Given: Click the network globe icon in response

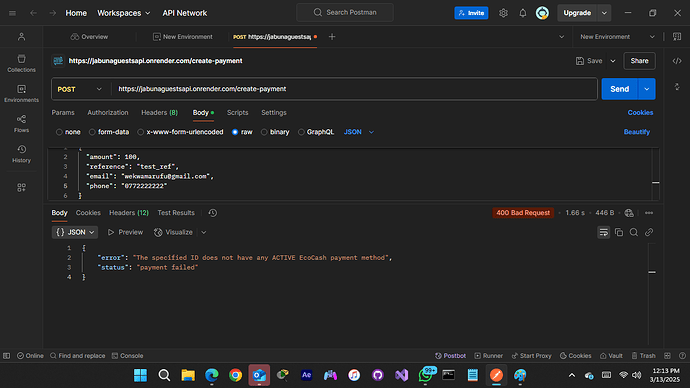Looking at the screenshot, I should 629,213.
